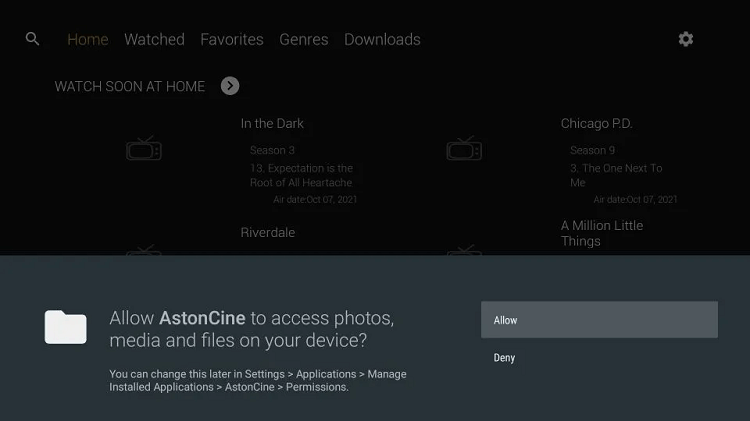Click the folder icon in permission dialog
Image resolution: width=750 pixels, height=421 pixels.
(66, 327)
